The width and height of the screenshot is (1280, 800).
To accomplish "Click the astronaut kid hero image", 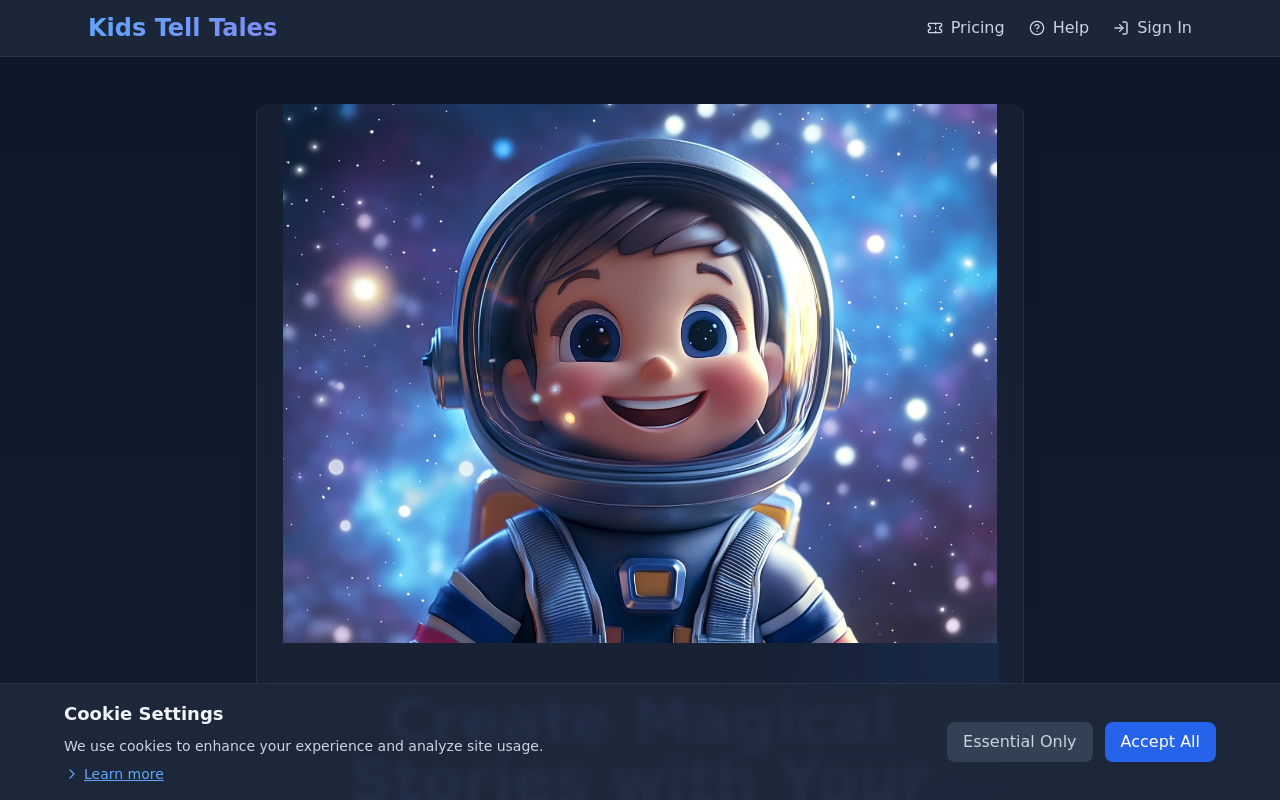I will click(x=640, y=373).
